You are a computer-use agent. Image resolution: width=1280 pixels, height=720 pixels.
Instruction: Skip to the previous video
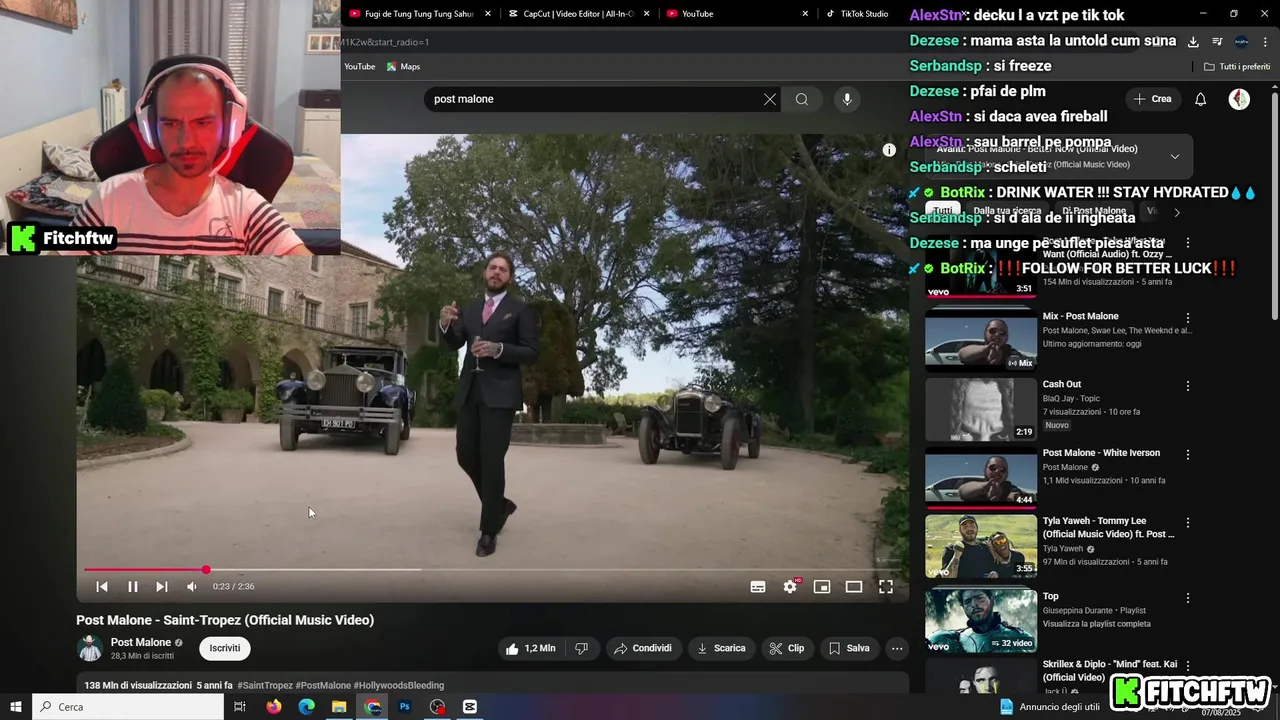pyautogui.click(x=102, y=587)
